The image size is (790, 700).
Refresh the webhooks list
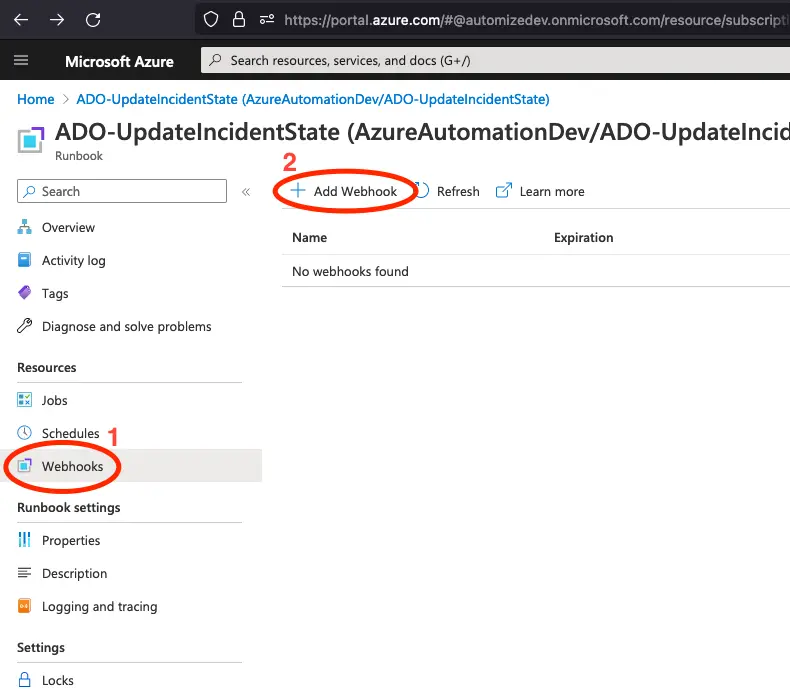coord(447,191)
